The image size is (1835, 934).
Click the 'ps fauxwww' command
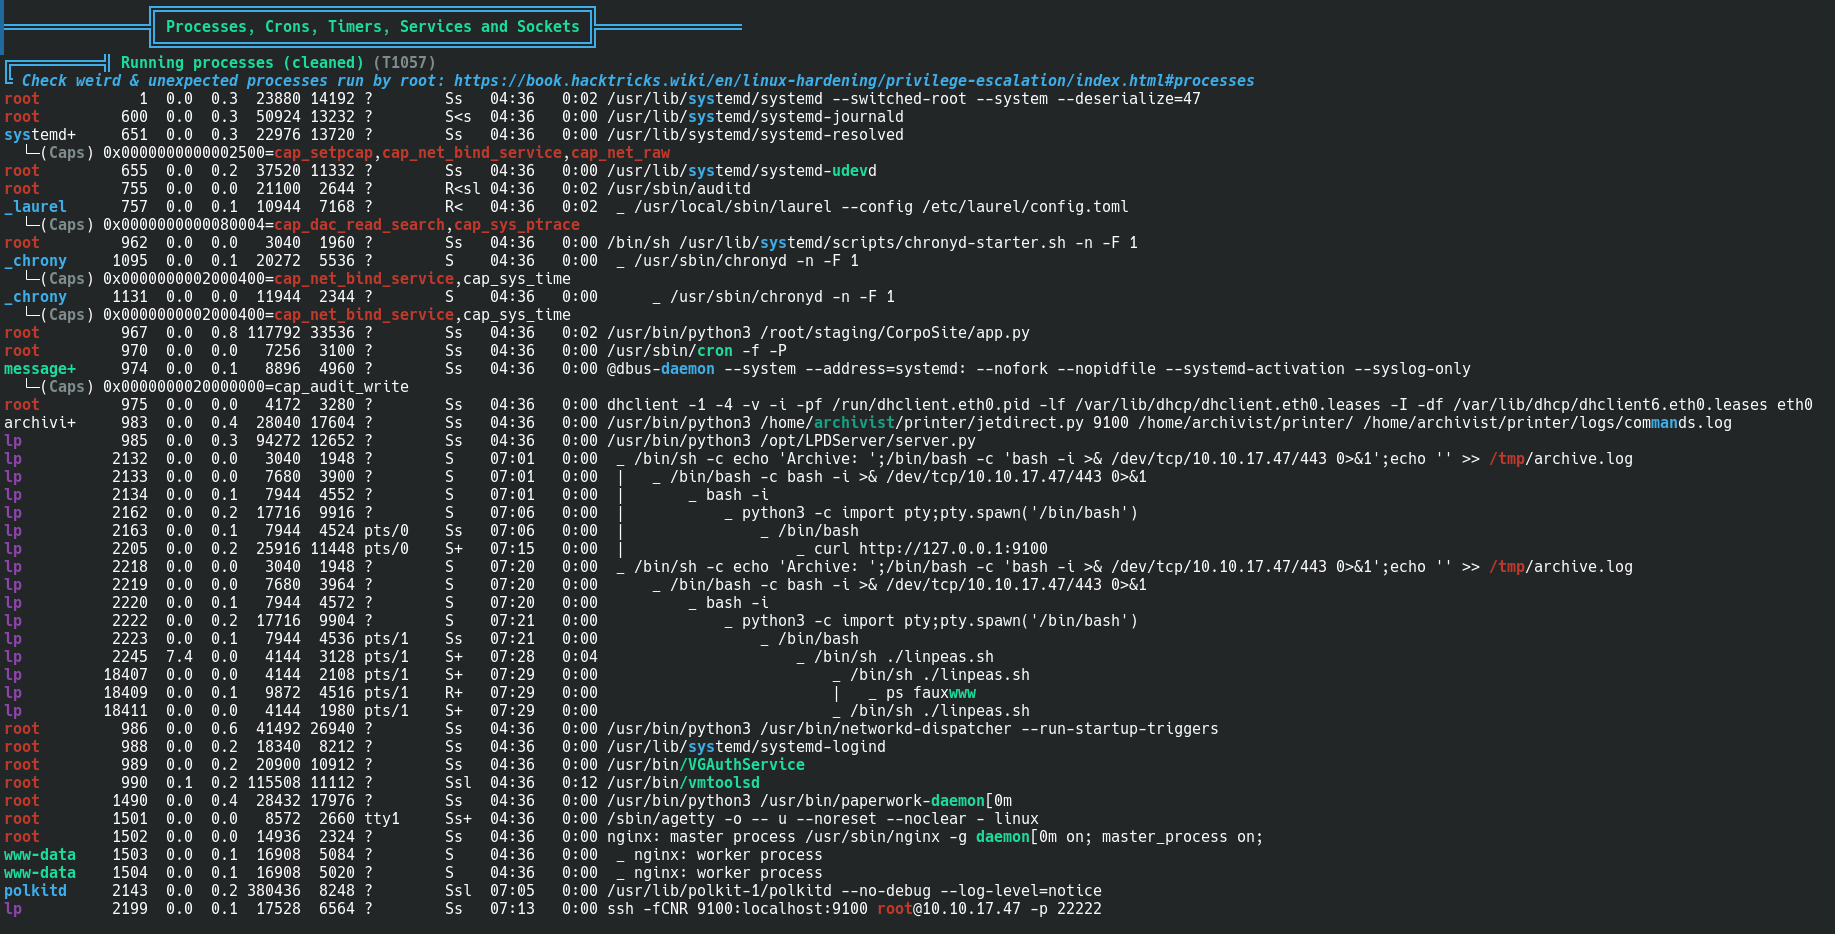pos(930,693)
